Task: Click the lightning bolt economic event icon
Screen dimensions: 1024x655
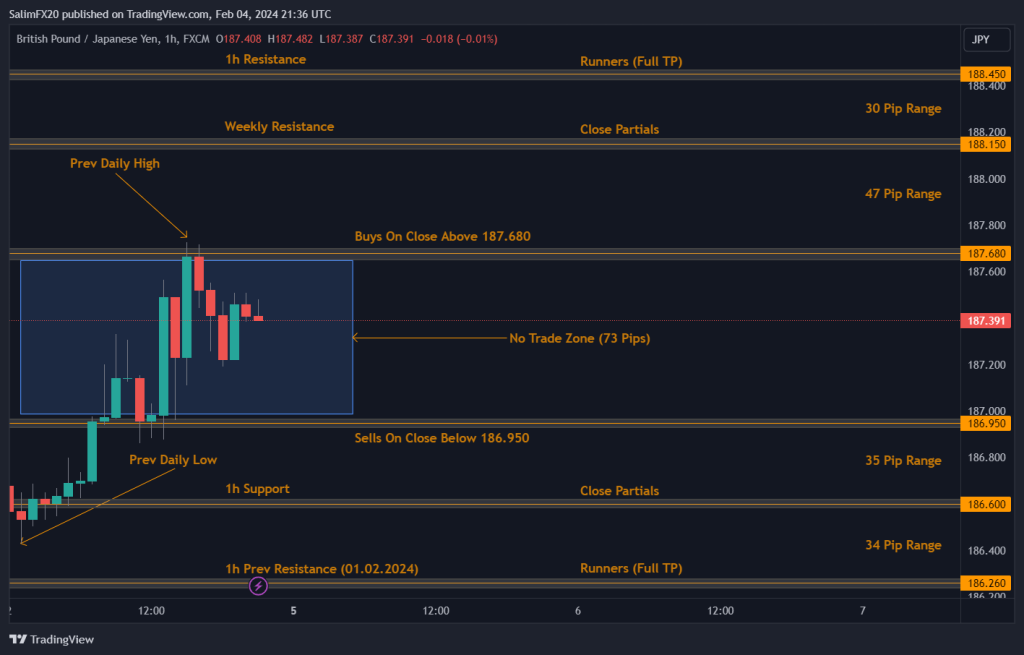Action: coord(258,586)
